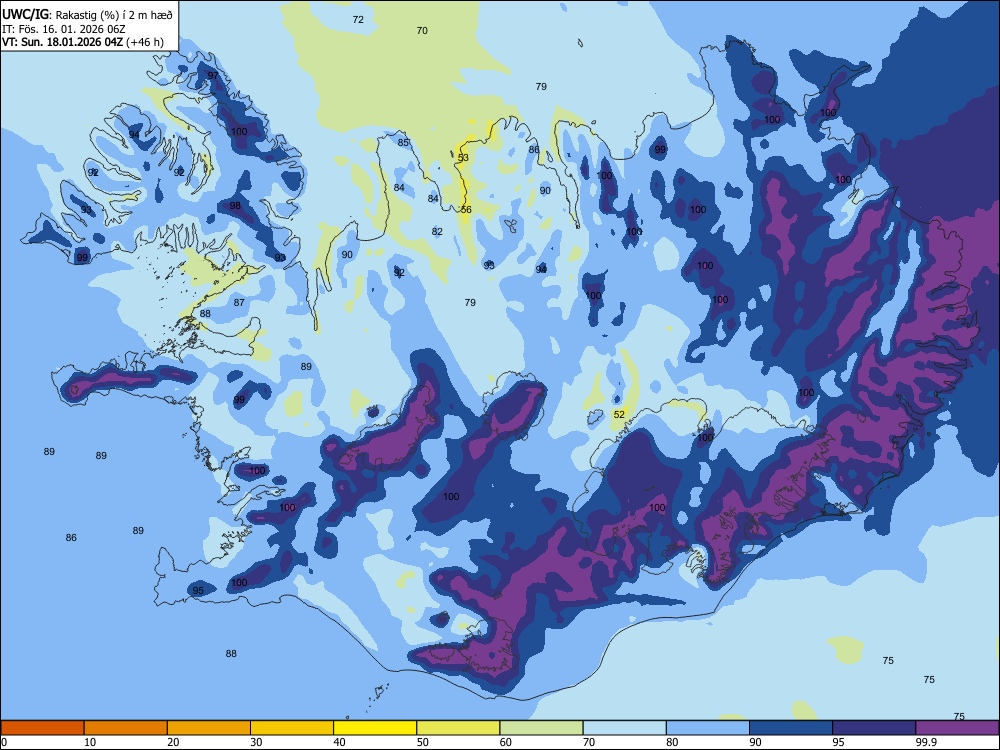The height and width of the screenshot is (750, 1000).
Task: Click the 'VT: Sun. 18.01.2026 04Z (+46 h)' line
Action: click(83, 43)
